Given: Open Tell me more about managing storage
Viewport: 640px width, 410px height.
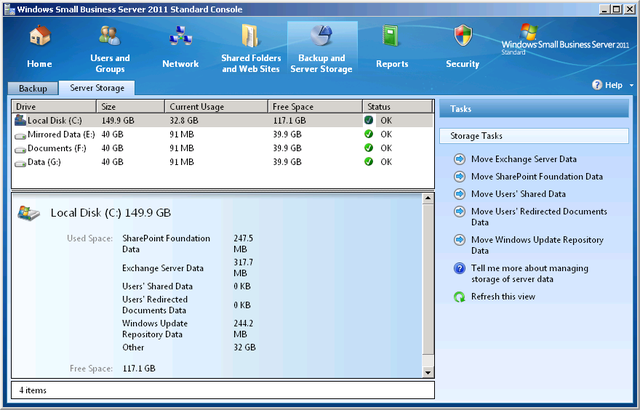Looking at the screenshot, I should coord(530,274).
